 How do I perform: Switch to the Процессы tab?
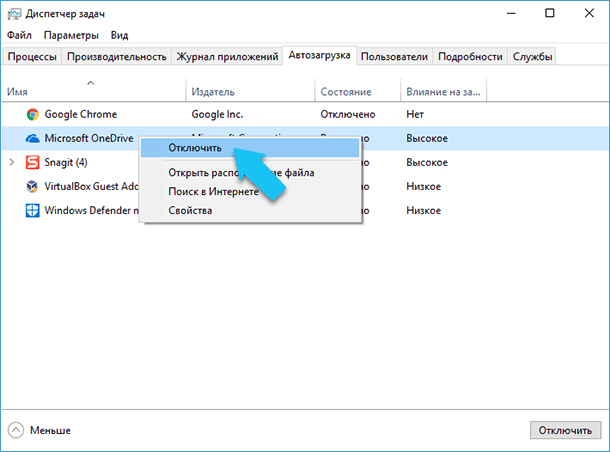tap(32, 57)
